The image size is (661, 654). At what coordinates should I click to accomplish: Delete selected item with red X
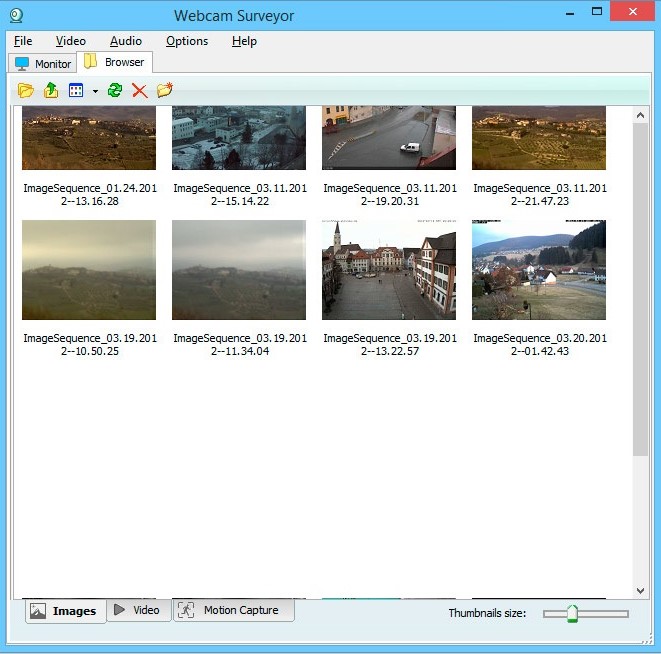tap(140, 90)
